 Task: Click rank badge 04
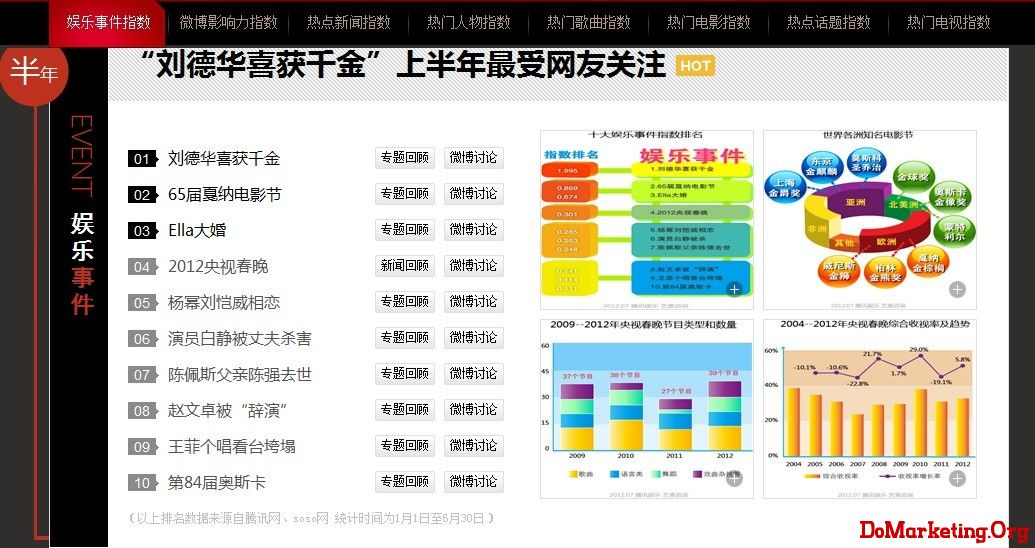tap(143, 267)
